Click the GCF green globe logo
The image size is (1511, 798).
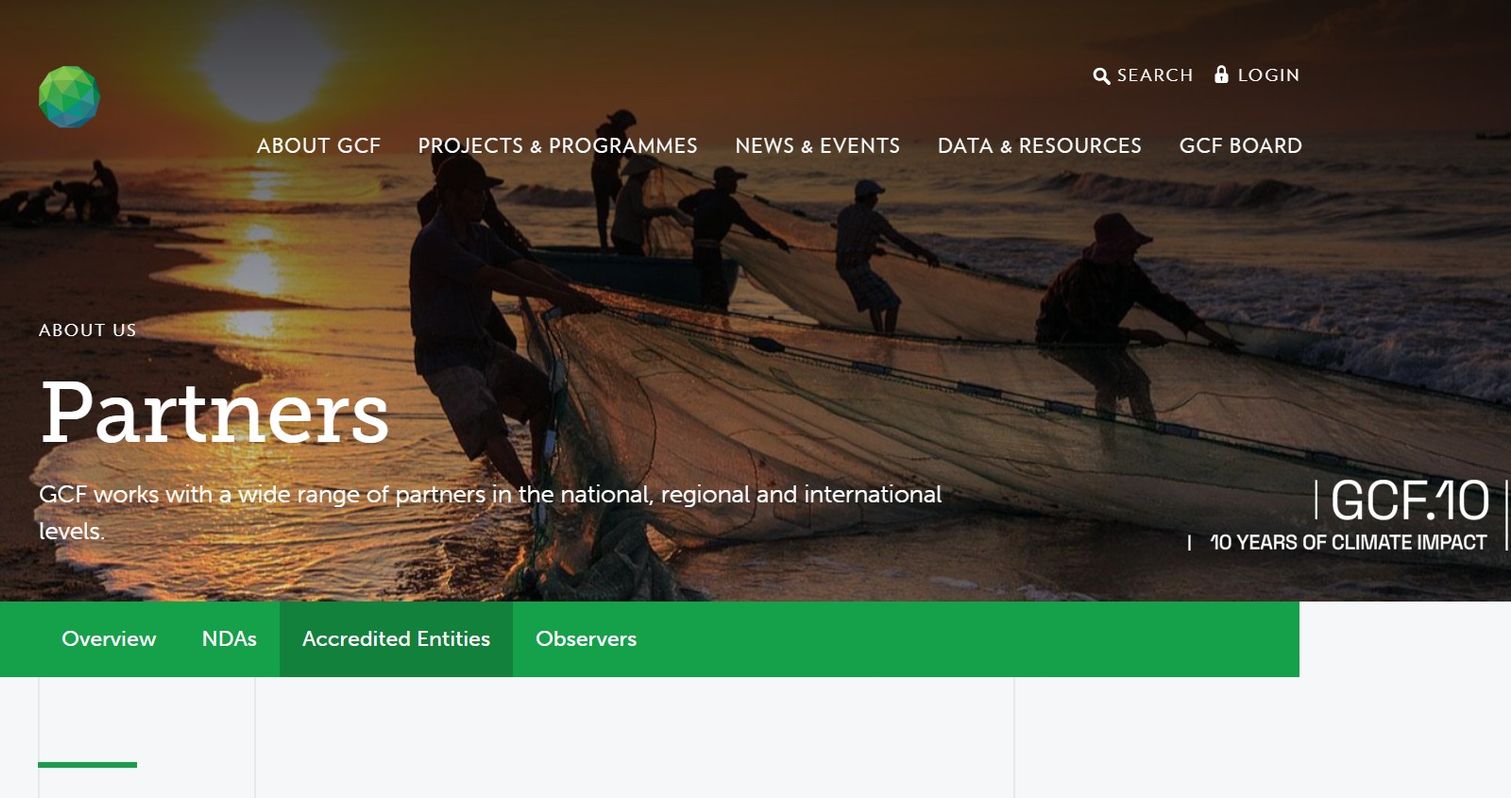(69, 97)
